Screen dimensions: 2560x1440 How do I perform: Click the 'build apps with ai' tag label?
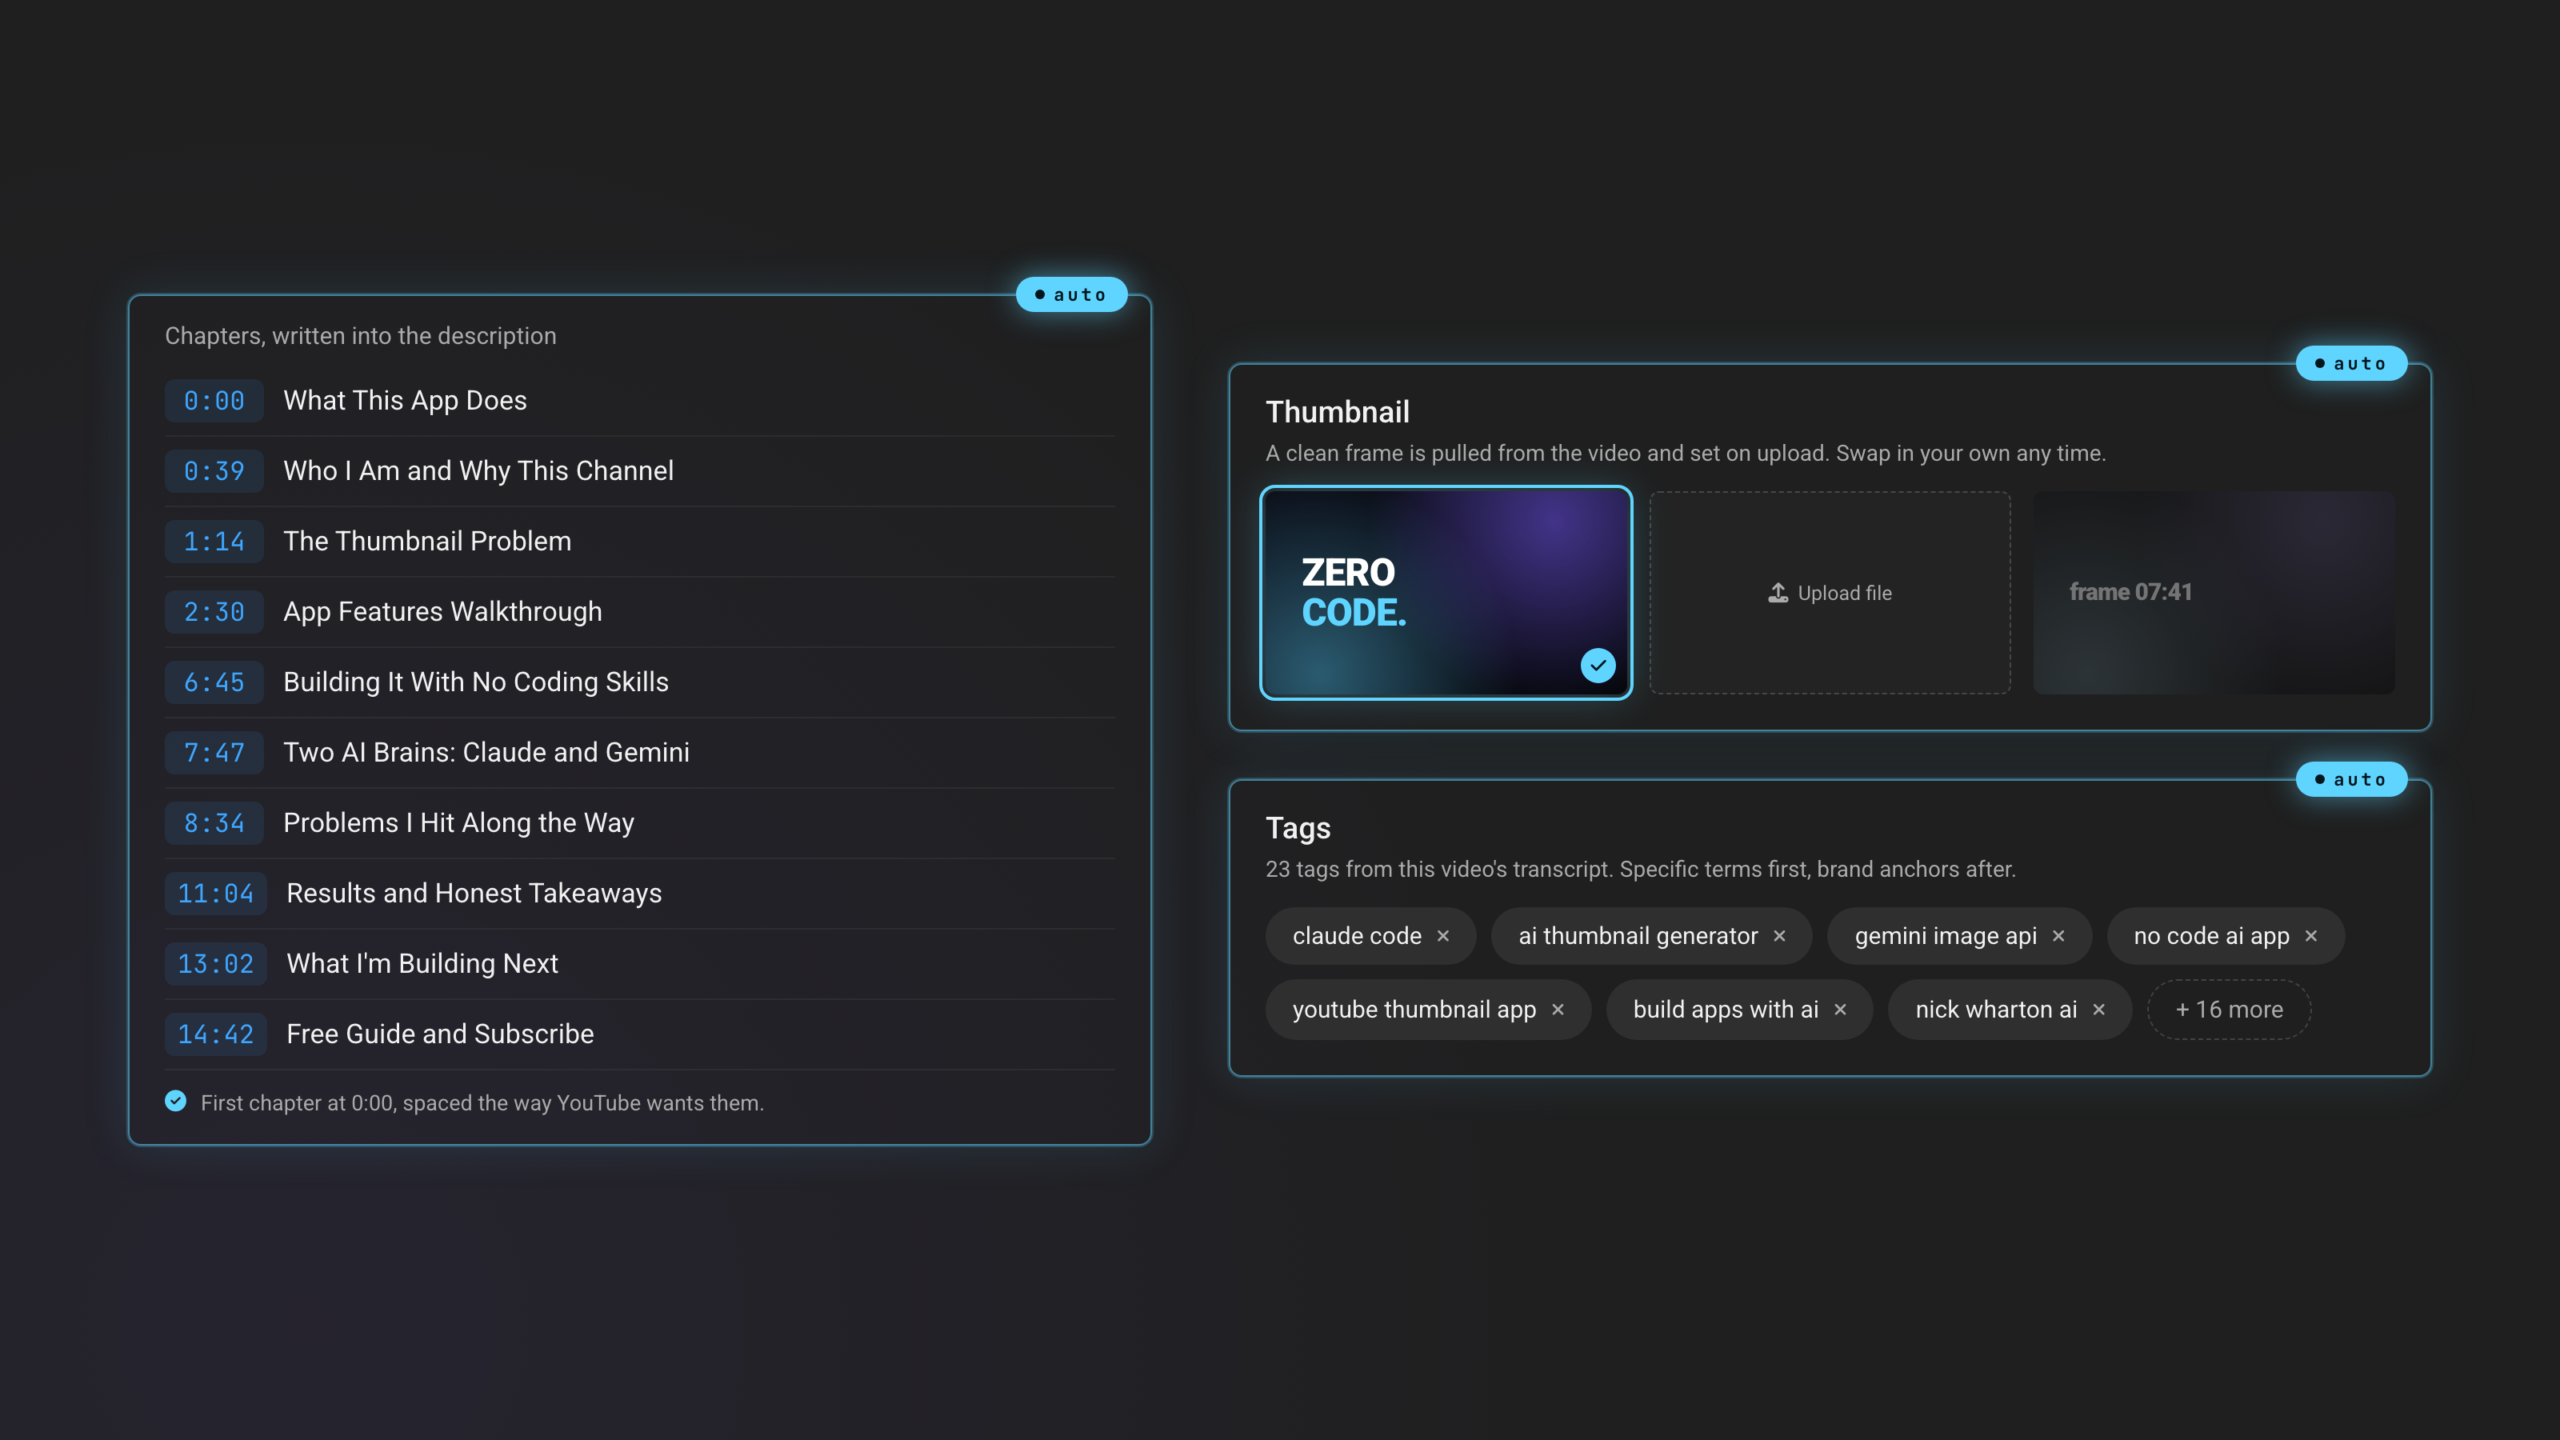(1725, 1010)
